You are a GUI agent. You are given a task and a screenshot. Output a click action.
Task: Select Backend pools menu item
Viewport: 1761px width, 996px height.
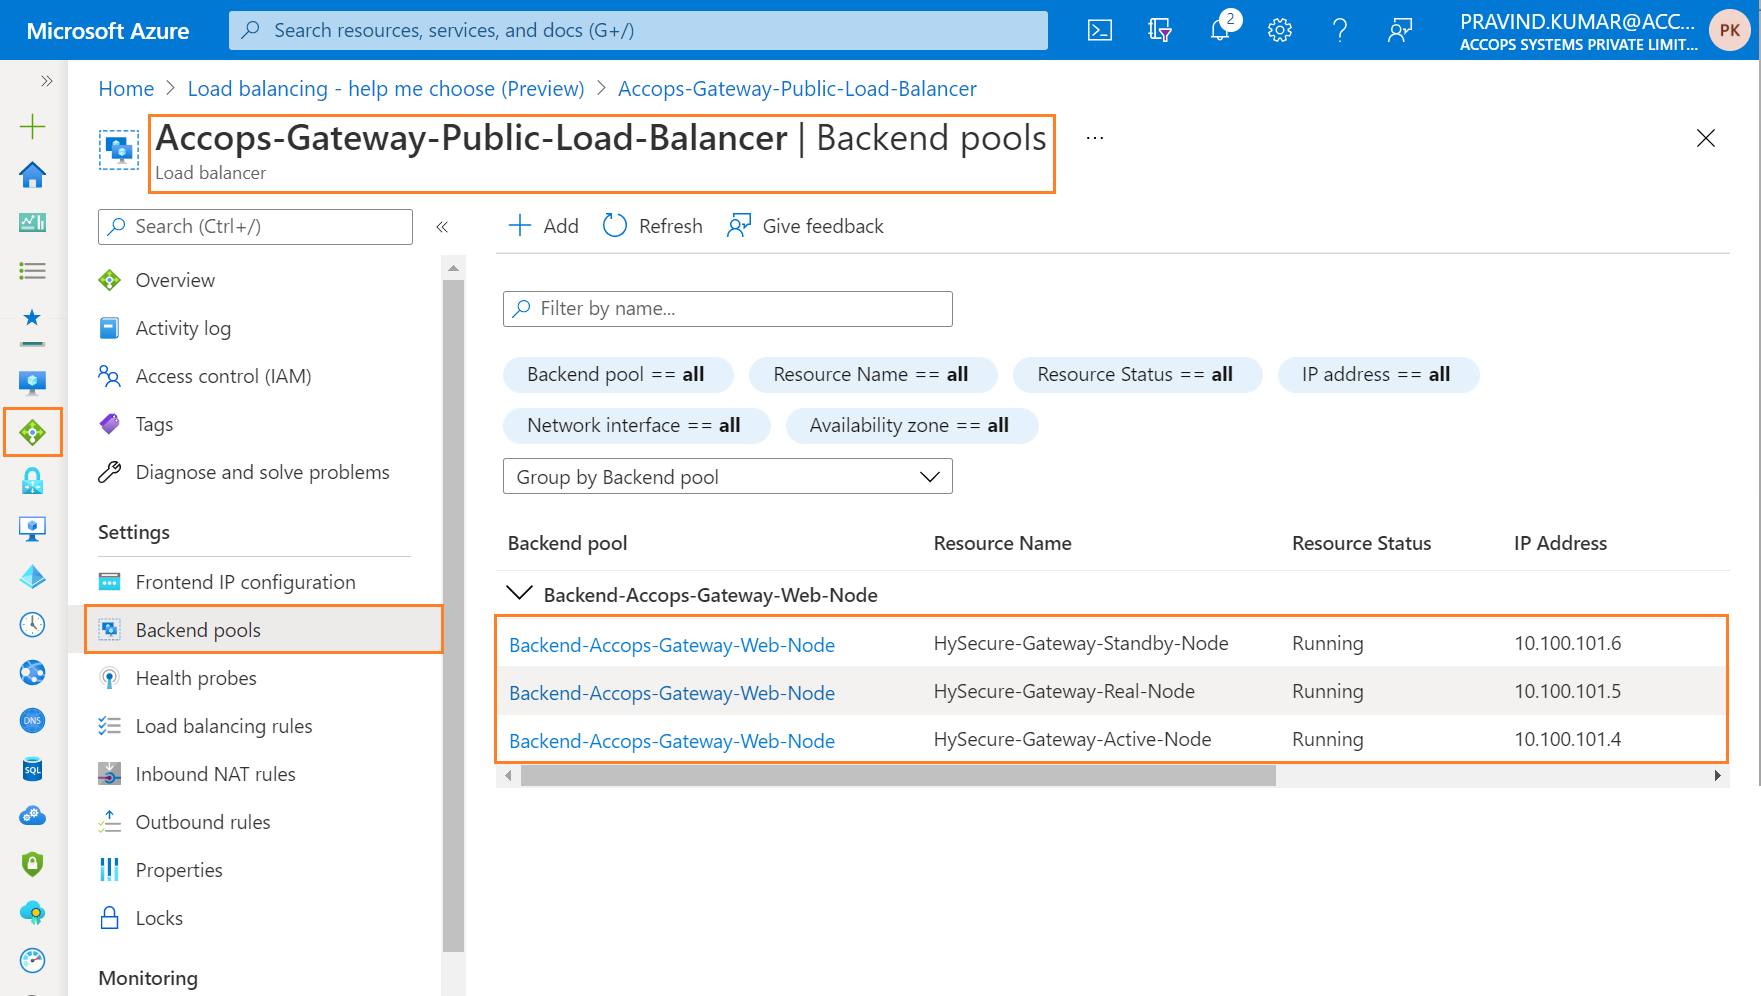coord(264,630)
